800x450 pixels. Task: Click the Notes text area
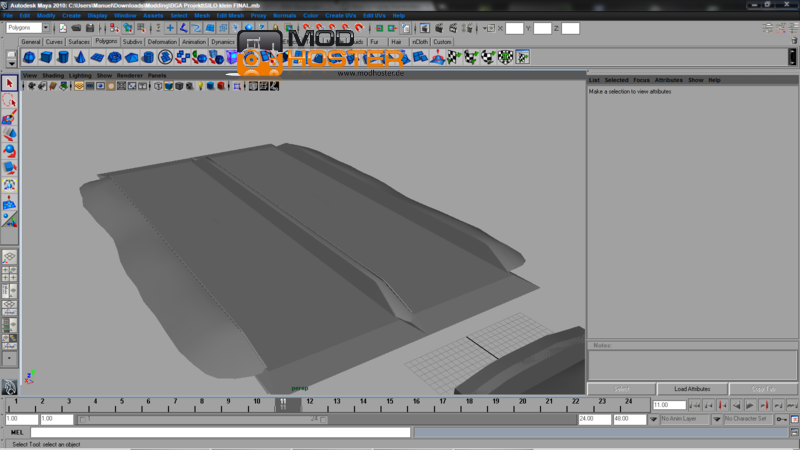click(x=692, y=365)
